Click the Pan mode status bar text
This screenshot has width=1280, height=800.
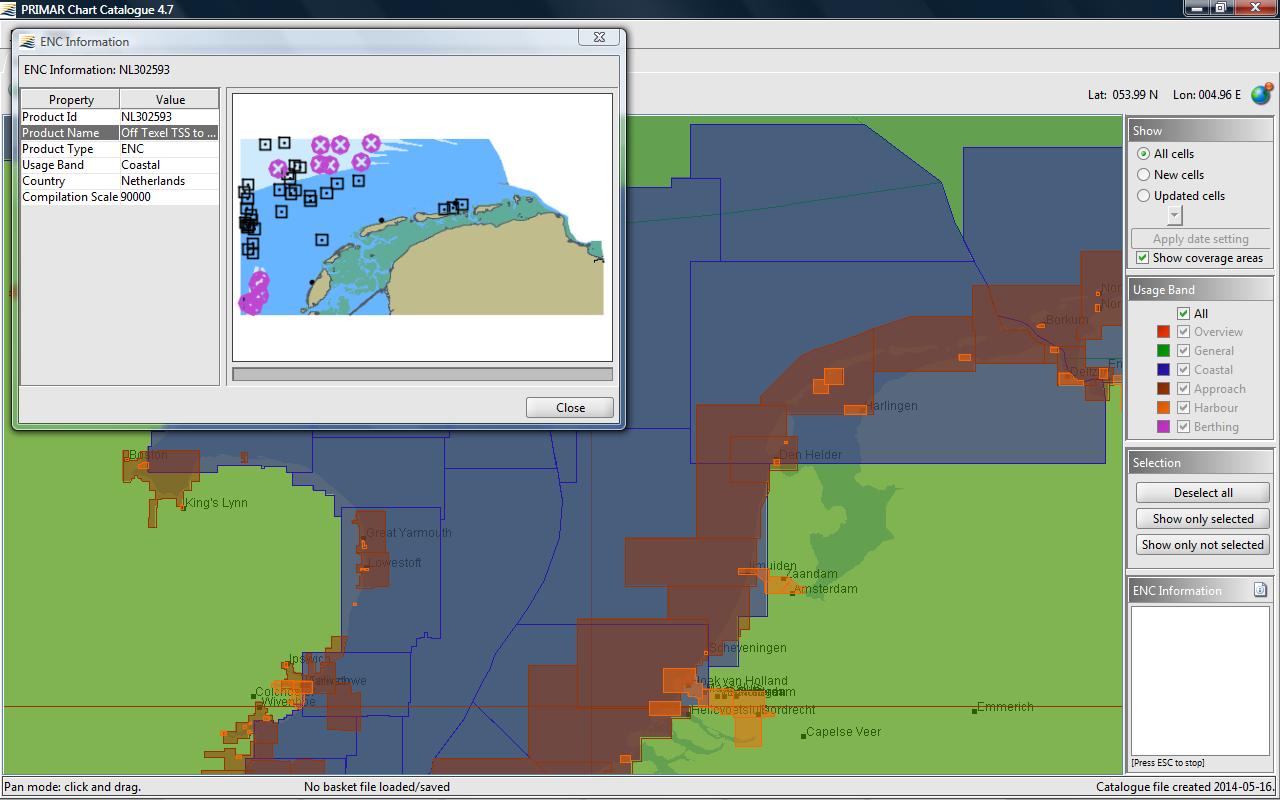(73, 787)
